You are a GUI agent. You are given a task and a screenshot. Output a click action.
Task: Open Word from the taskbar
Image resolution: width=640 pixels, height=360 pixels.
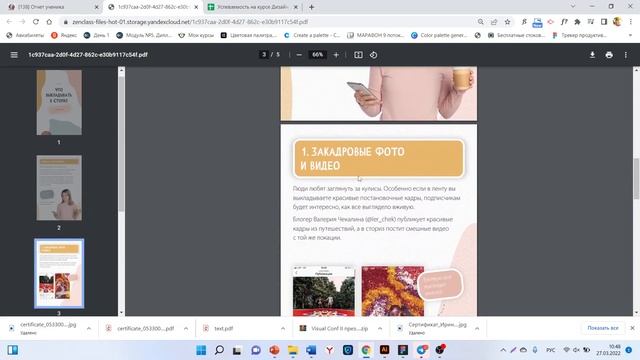[x=311, y=350]
